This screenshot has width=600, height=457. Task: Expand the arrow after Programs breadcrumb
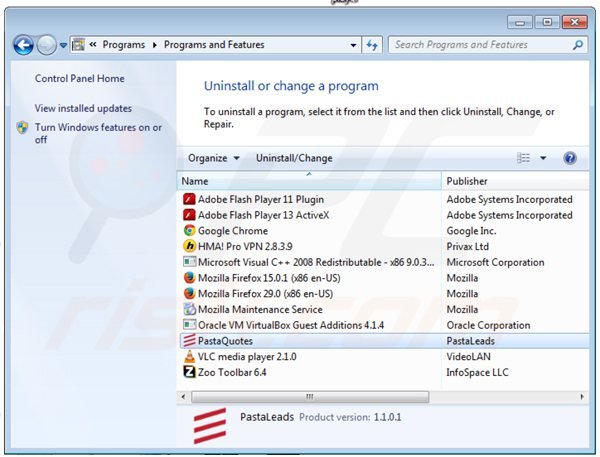[x=155, y=45]
